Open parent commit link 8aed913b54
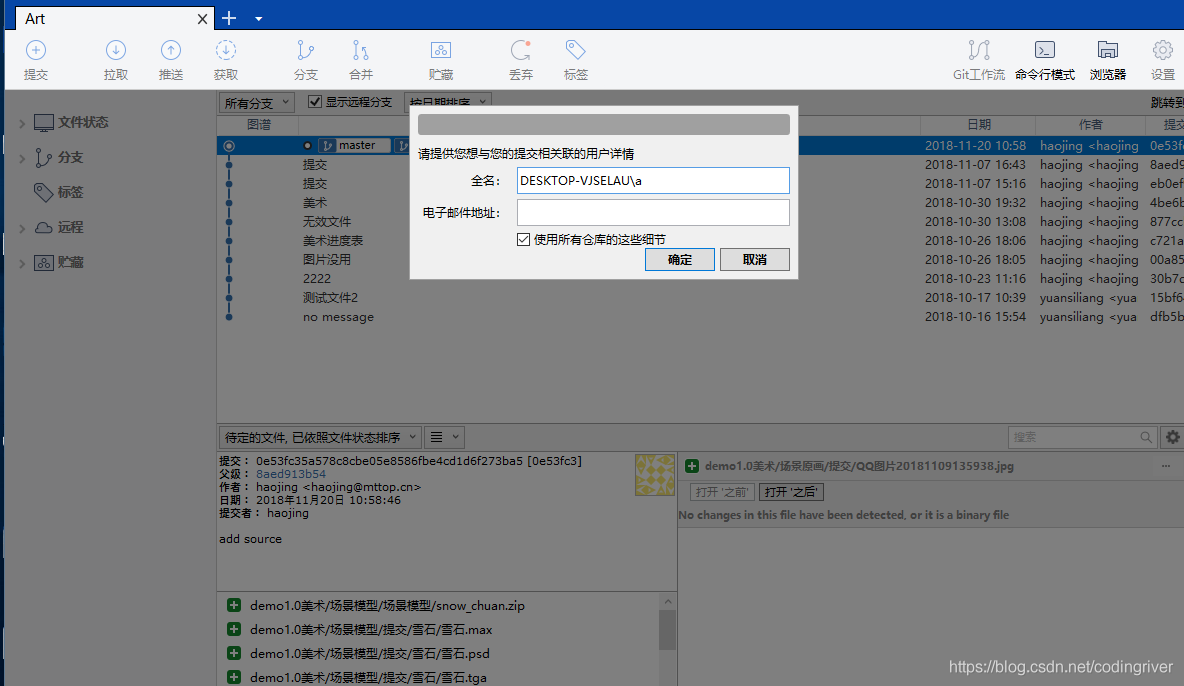 click(x=291, y=474)
